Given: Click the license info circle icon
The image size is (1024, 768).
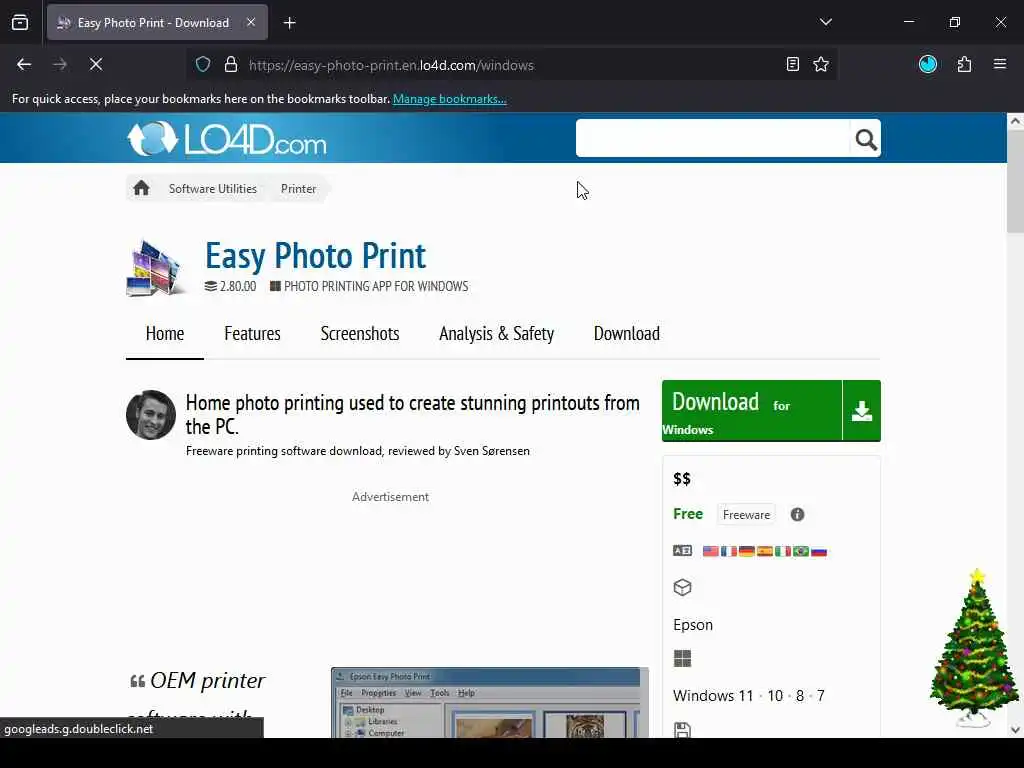Looking at the screenshot, I should tap(797, 515).
